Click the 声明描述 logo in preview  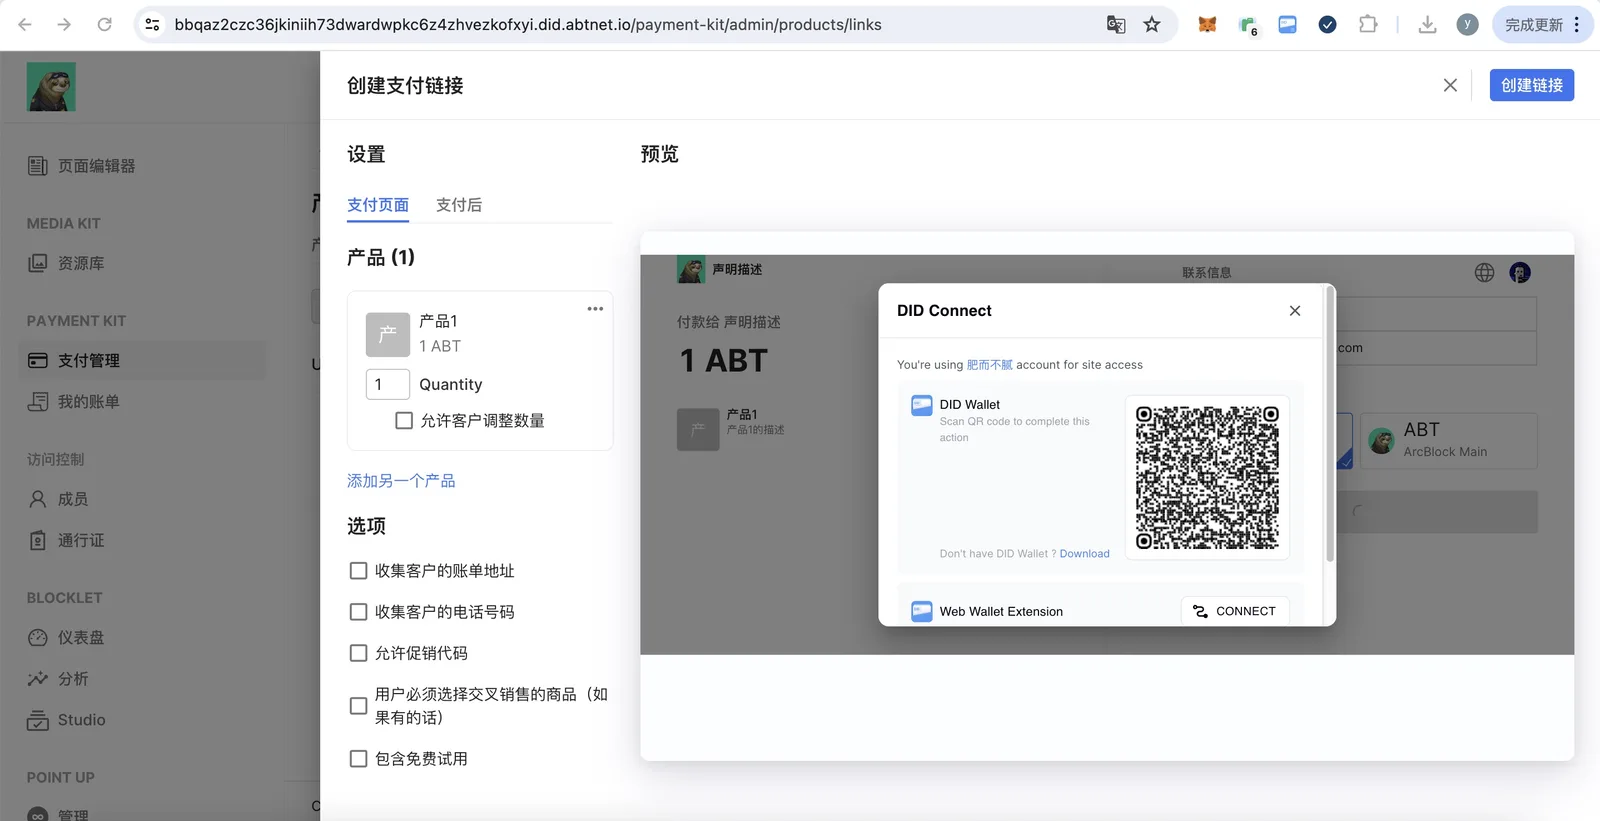(691, 270)
